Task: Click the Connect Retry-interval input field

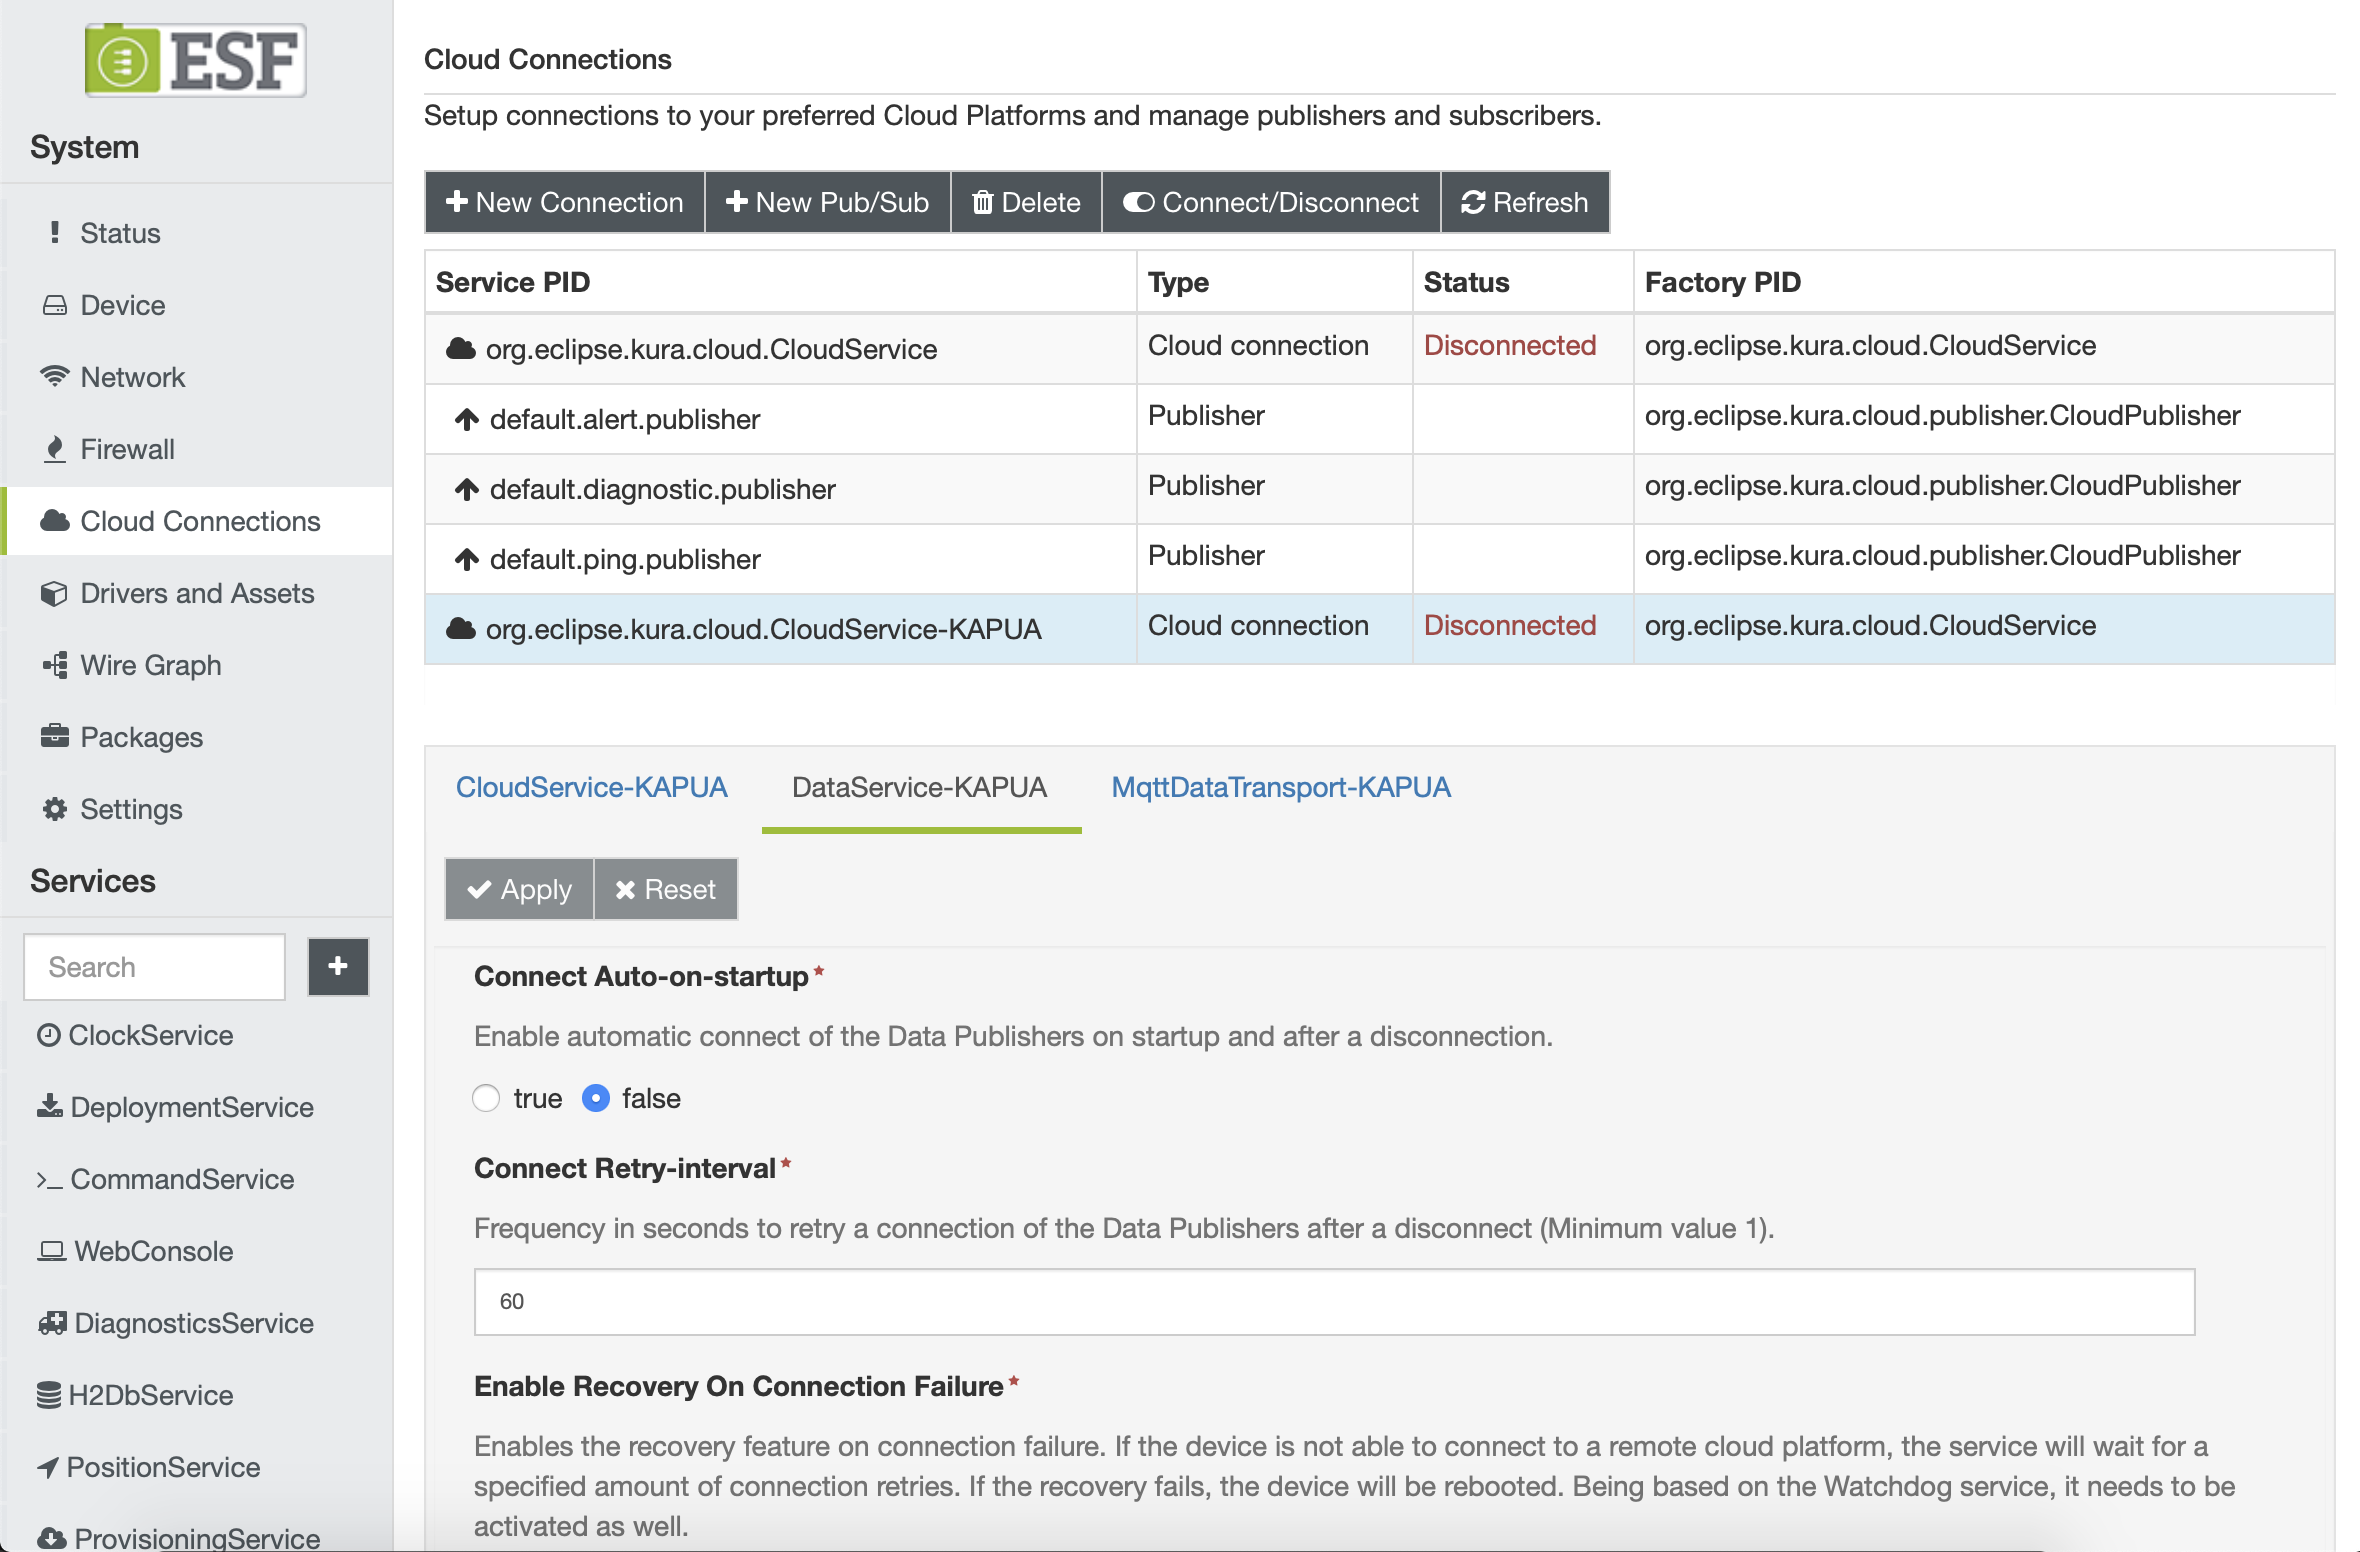Action: [1334, 1301]
